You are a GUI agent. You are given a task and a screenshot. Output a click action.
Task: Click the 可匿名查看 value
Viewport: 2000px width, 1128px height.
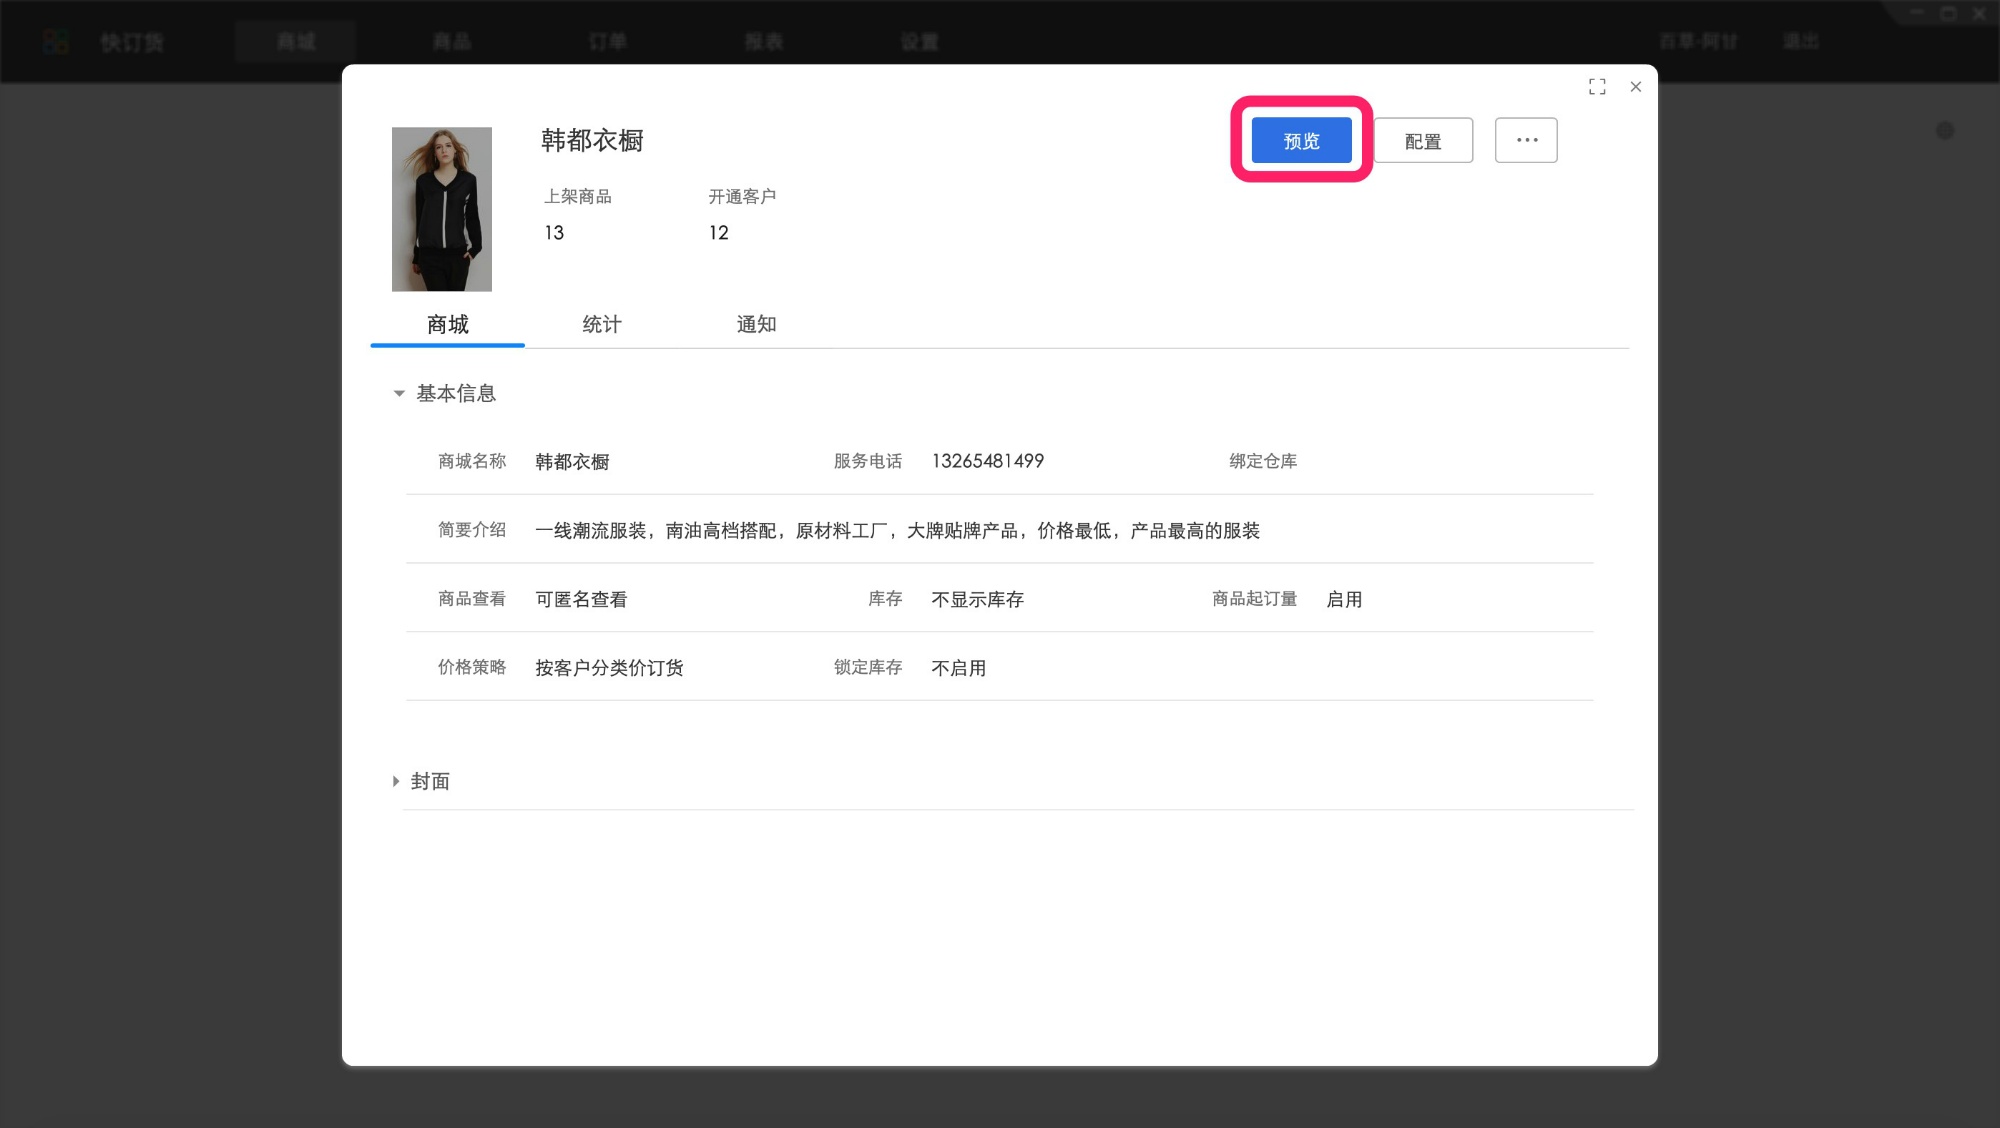pyautogui.click(x=581, y=599)
